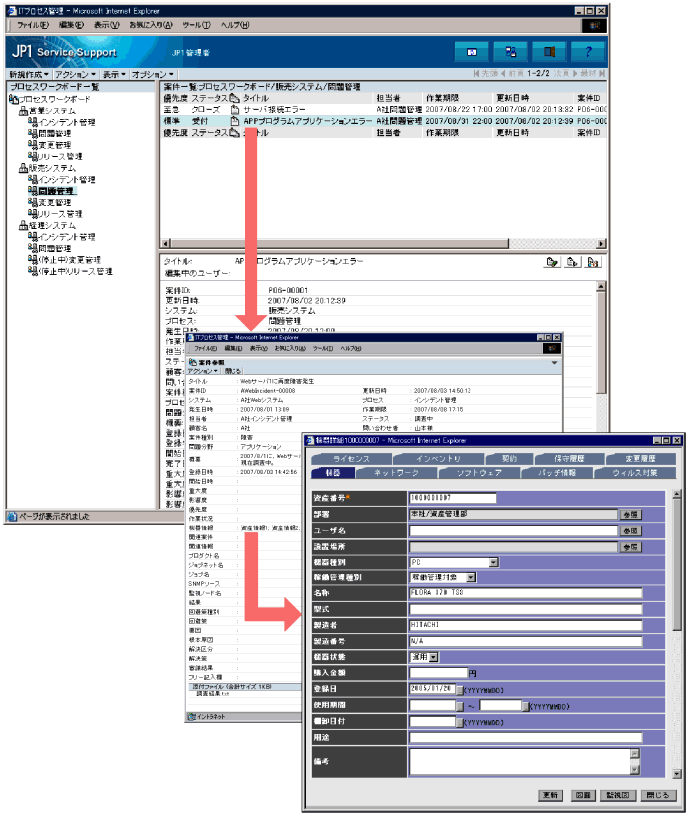Viewport: 688px width, 815px height.
Task: Open アクション dropdown in 案件参照 window
Action: click(203, 371)
